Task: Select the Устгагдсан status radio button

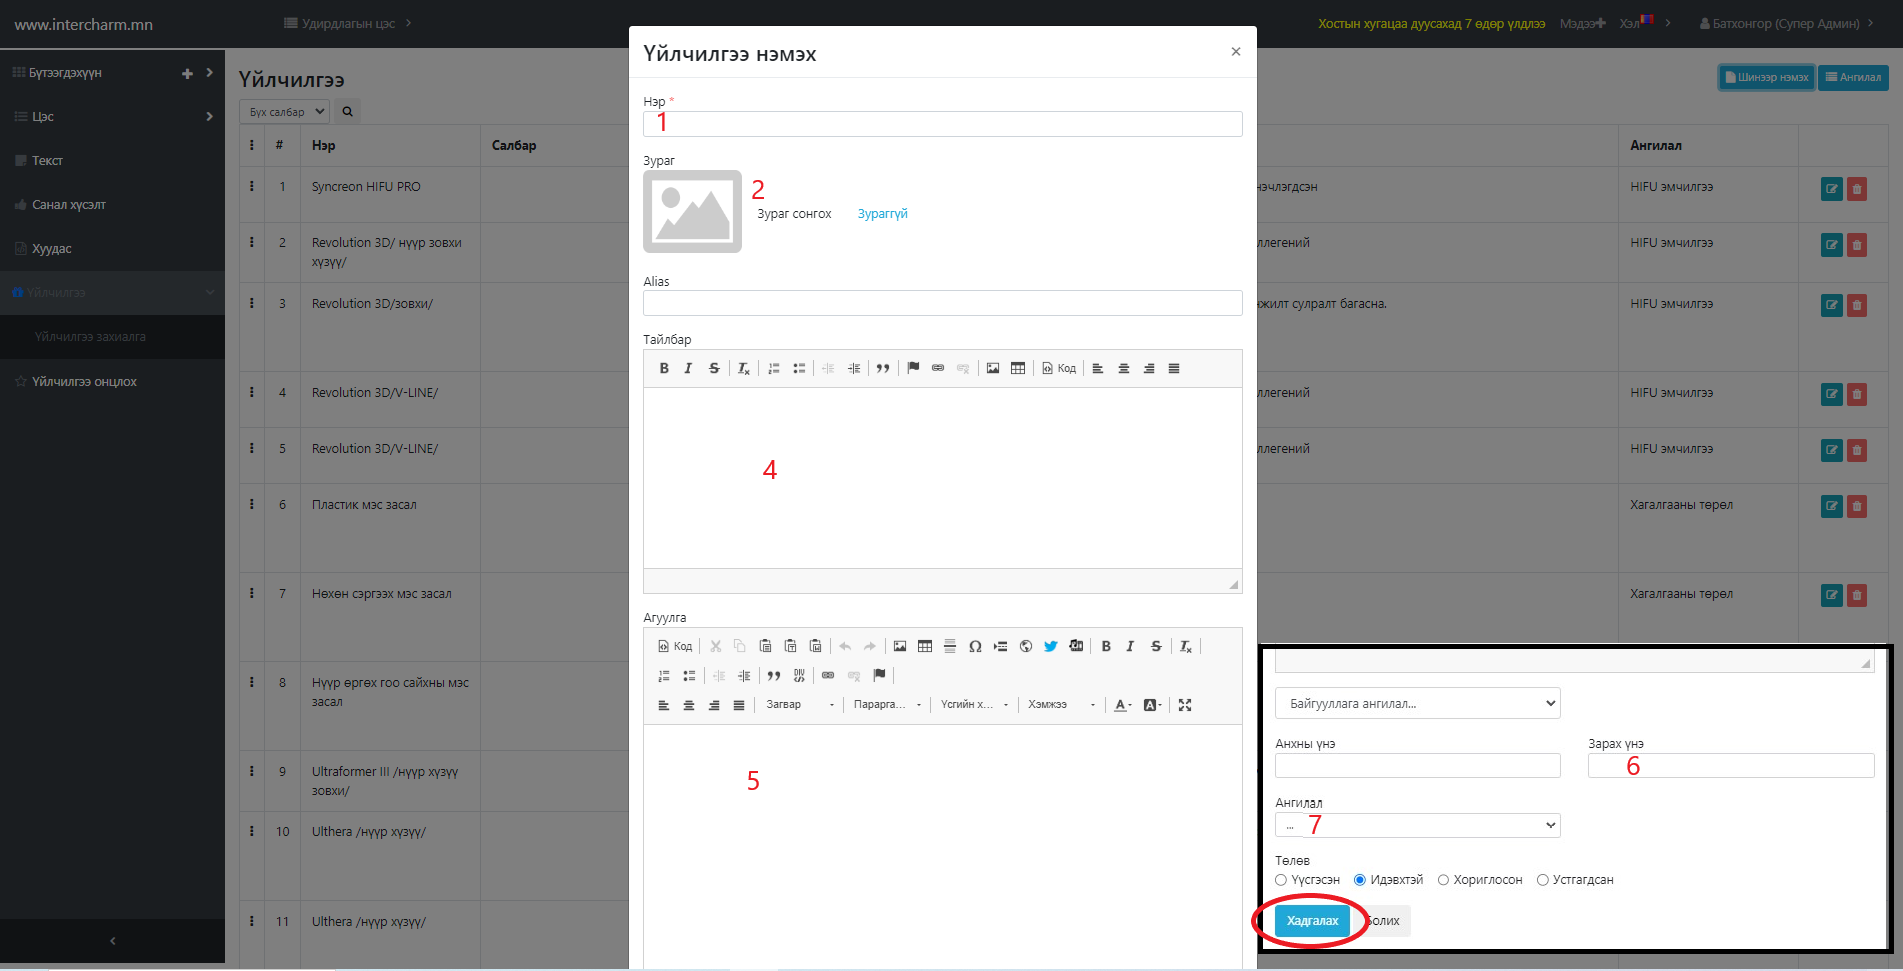Action: pyautogui.click(x=1542, y=880)
